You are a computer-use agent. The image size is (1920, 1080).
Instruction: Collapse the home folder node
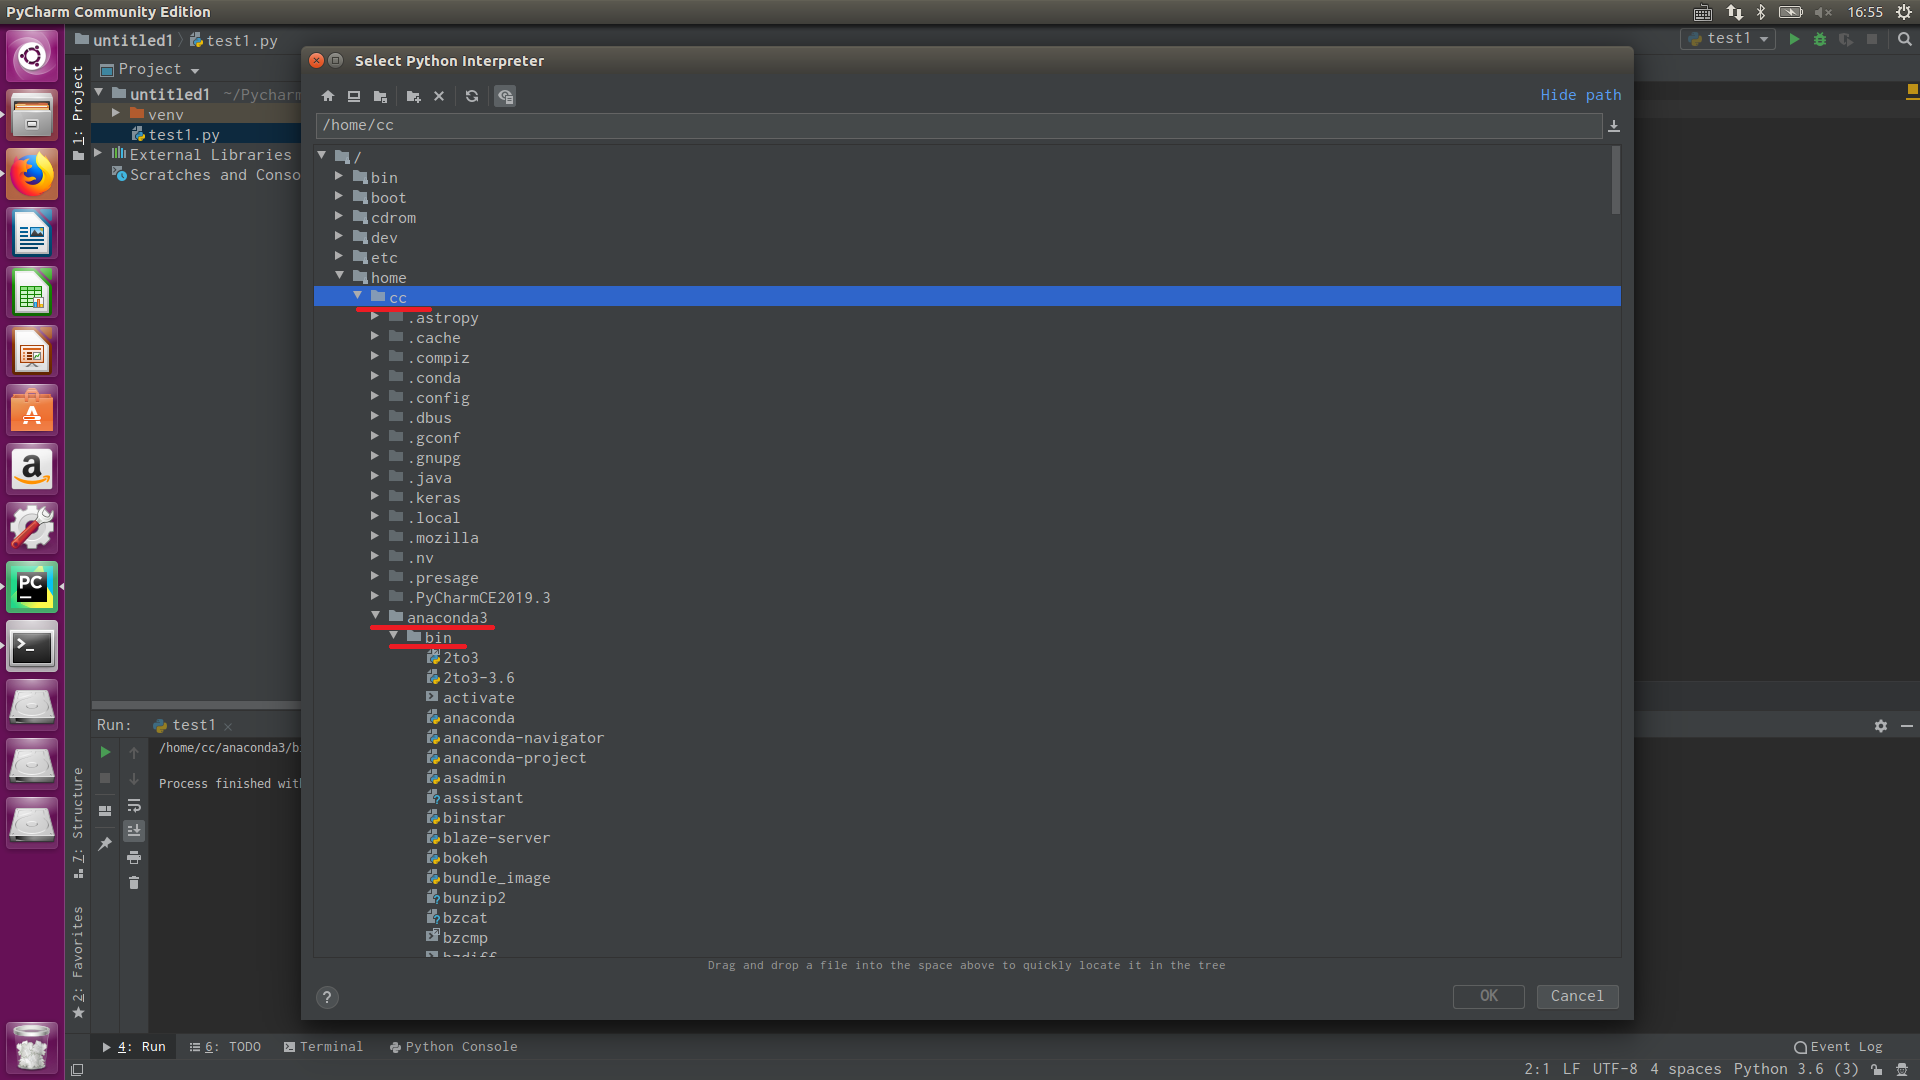coord(340,276)
